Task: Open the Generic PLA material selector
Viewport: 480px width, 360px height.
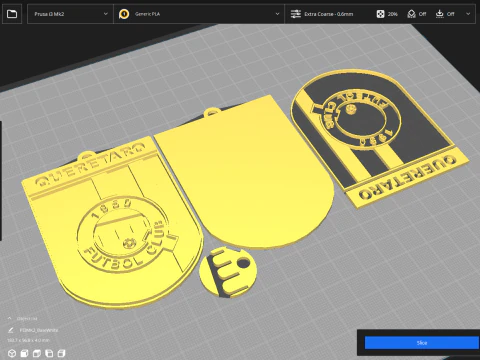Action: click(x=199, y=14)
